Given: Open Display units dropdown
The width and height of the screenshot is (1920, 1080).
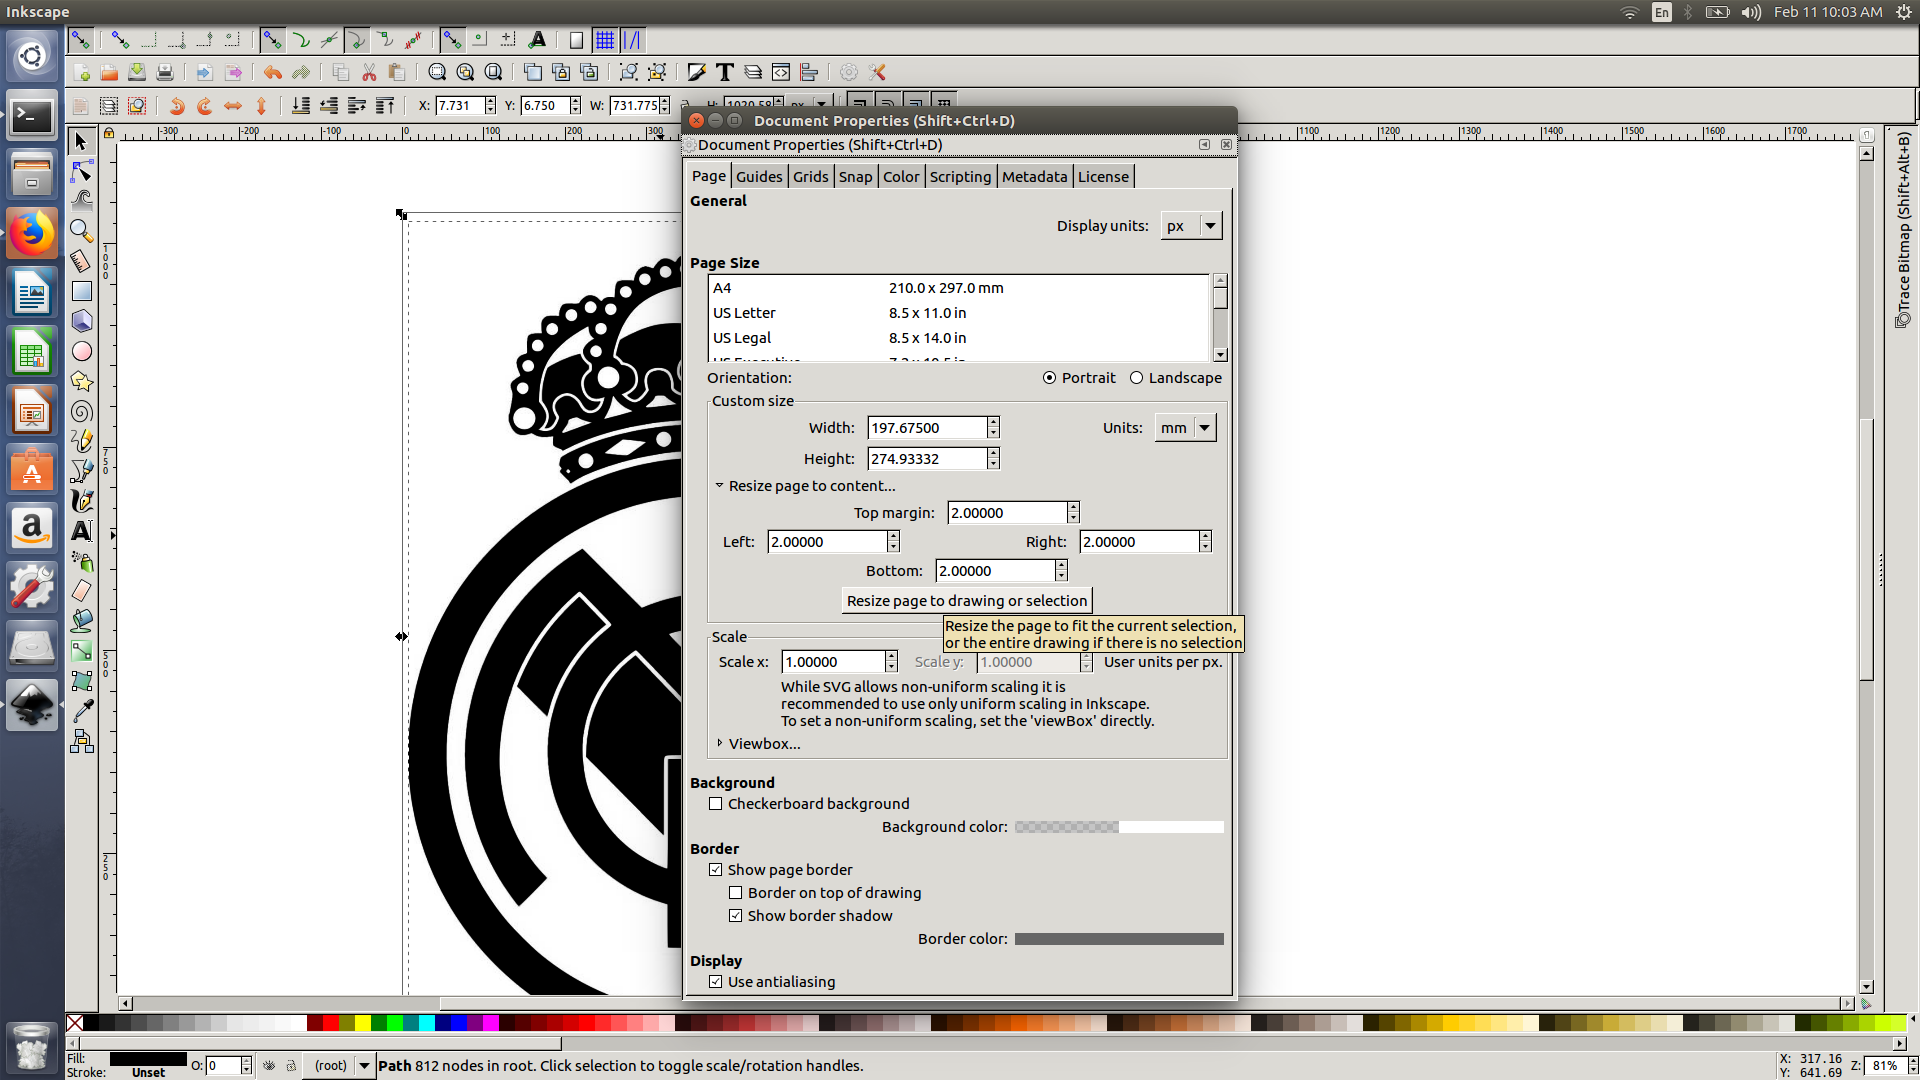Looking at the screenshot, I should tap(1191, 226).
